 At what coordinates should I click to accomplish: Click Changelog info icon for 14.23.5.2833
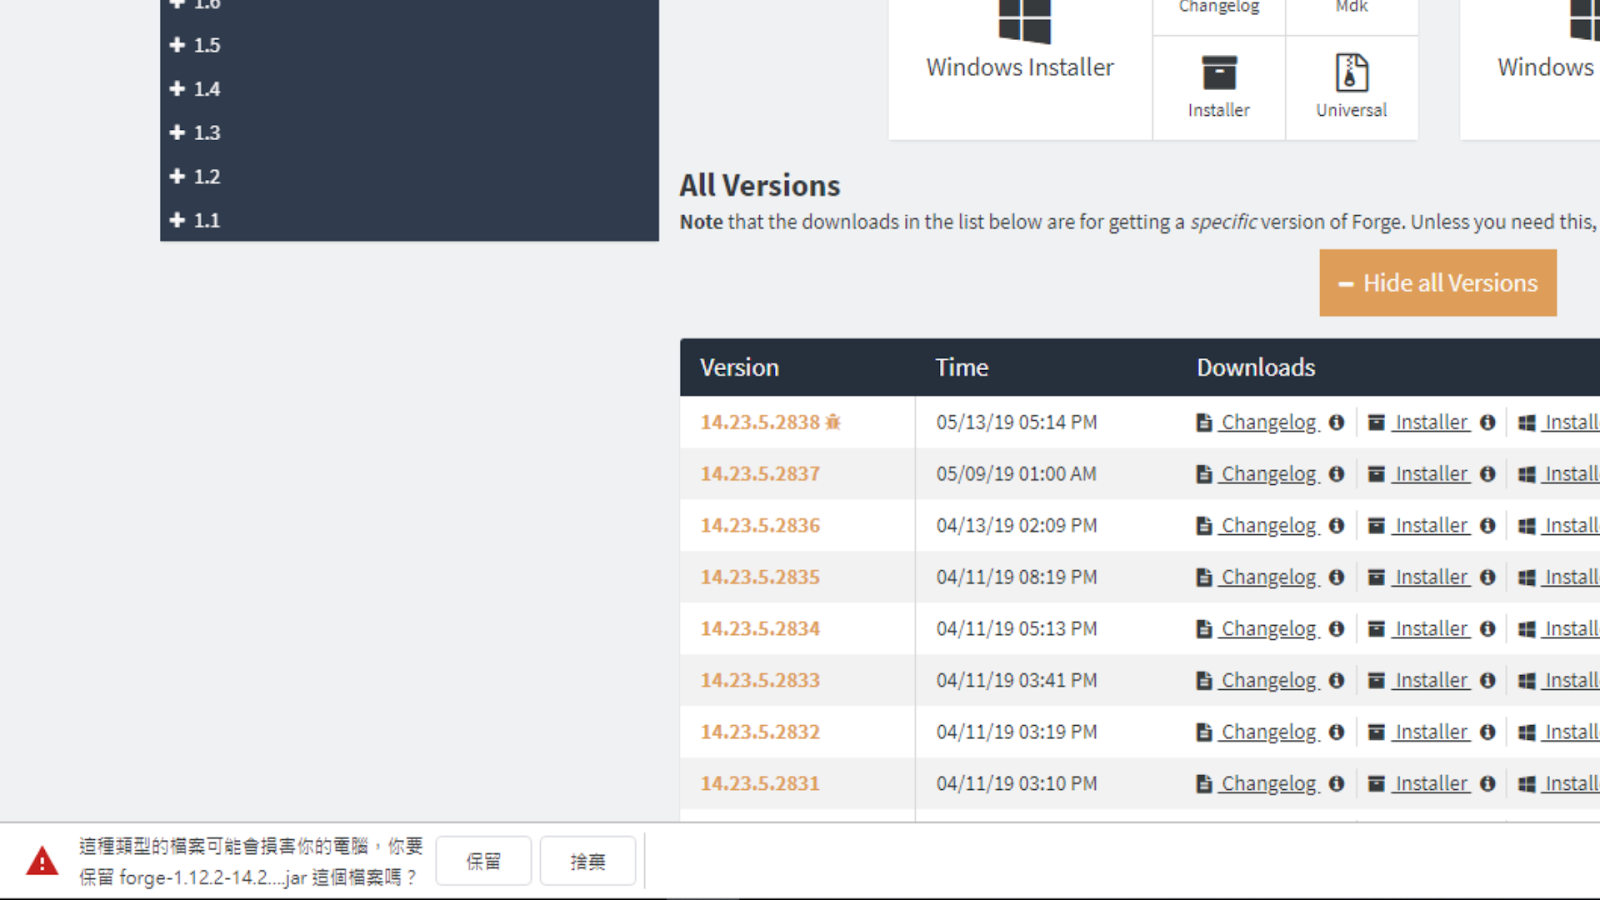click(x=1337, y=681)
